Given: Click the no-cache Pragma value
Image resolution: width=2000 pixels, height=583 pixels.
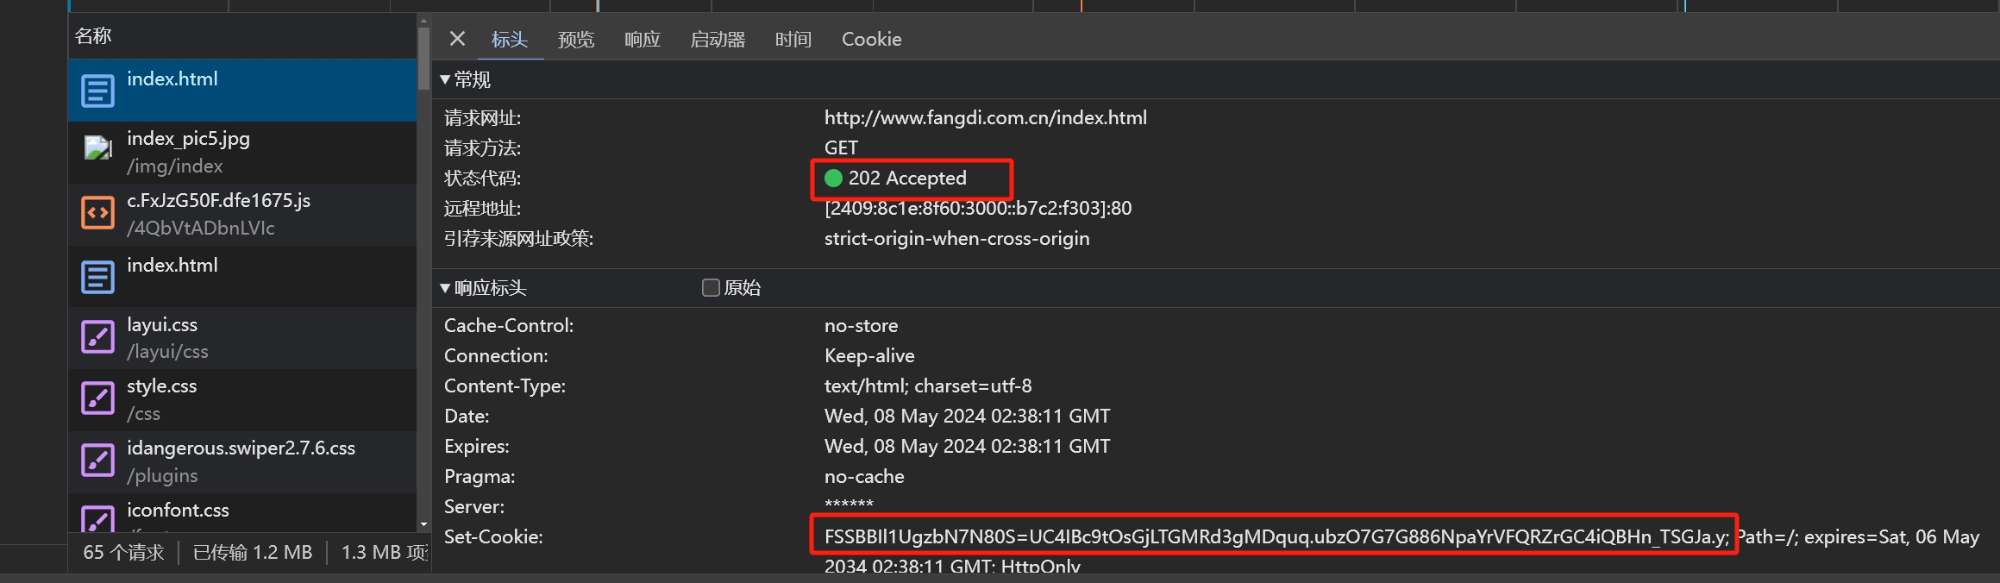Looking at the screenshot, I should click(864, 476).
